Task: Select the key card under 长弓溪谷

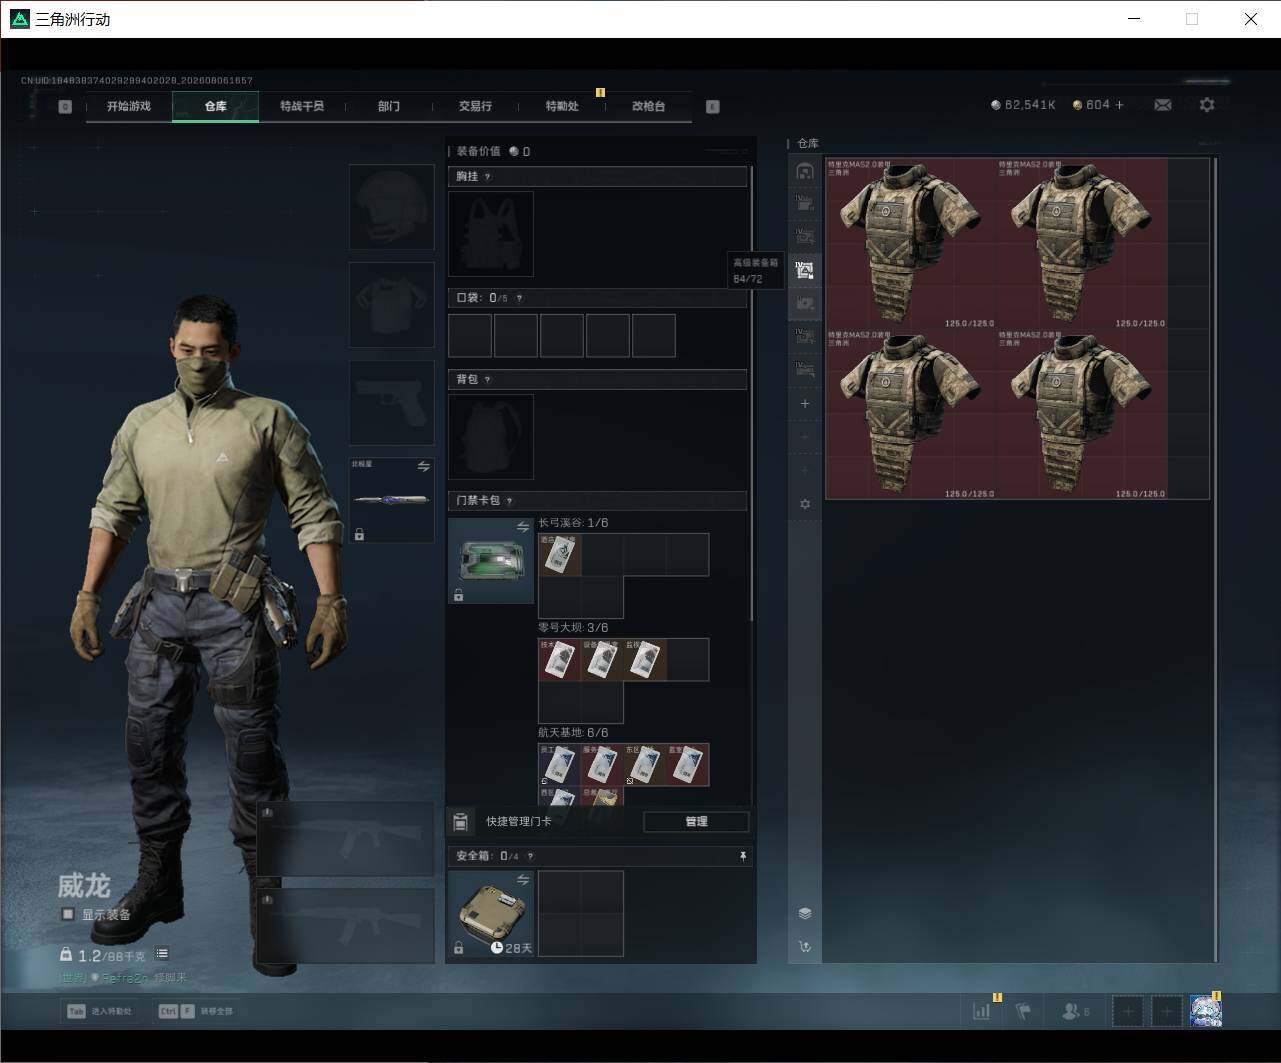Action: click(560, 555)
